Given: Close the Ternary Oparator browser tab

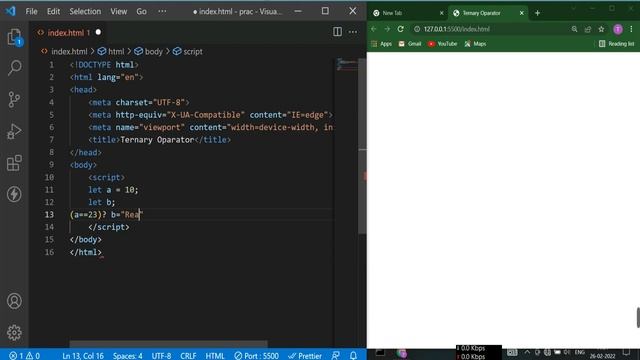Looking at the screenshot, I should point(521,13).
